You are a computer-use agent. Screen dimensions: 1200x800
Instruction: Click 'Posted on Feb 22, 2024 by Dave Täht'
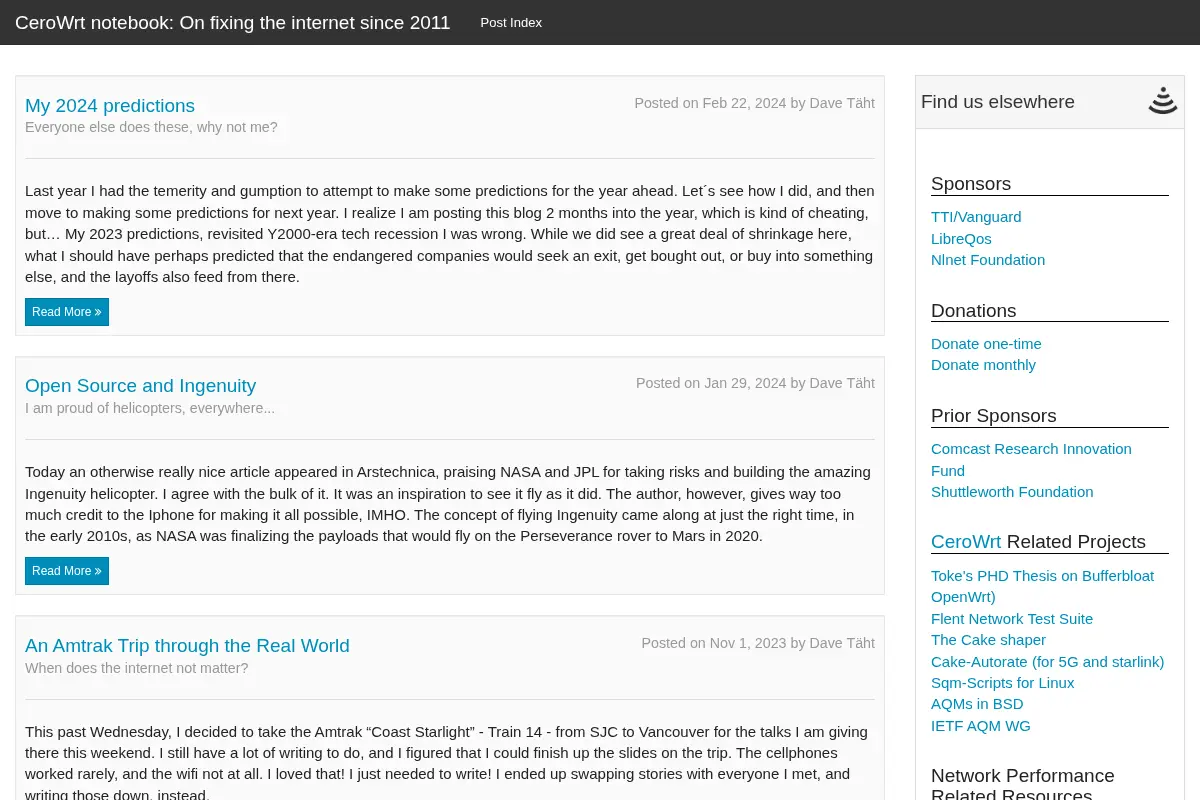click(x=754, y=103)
